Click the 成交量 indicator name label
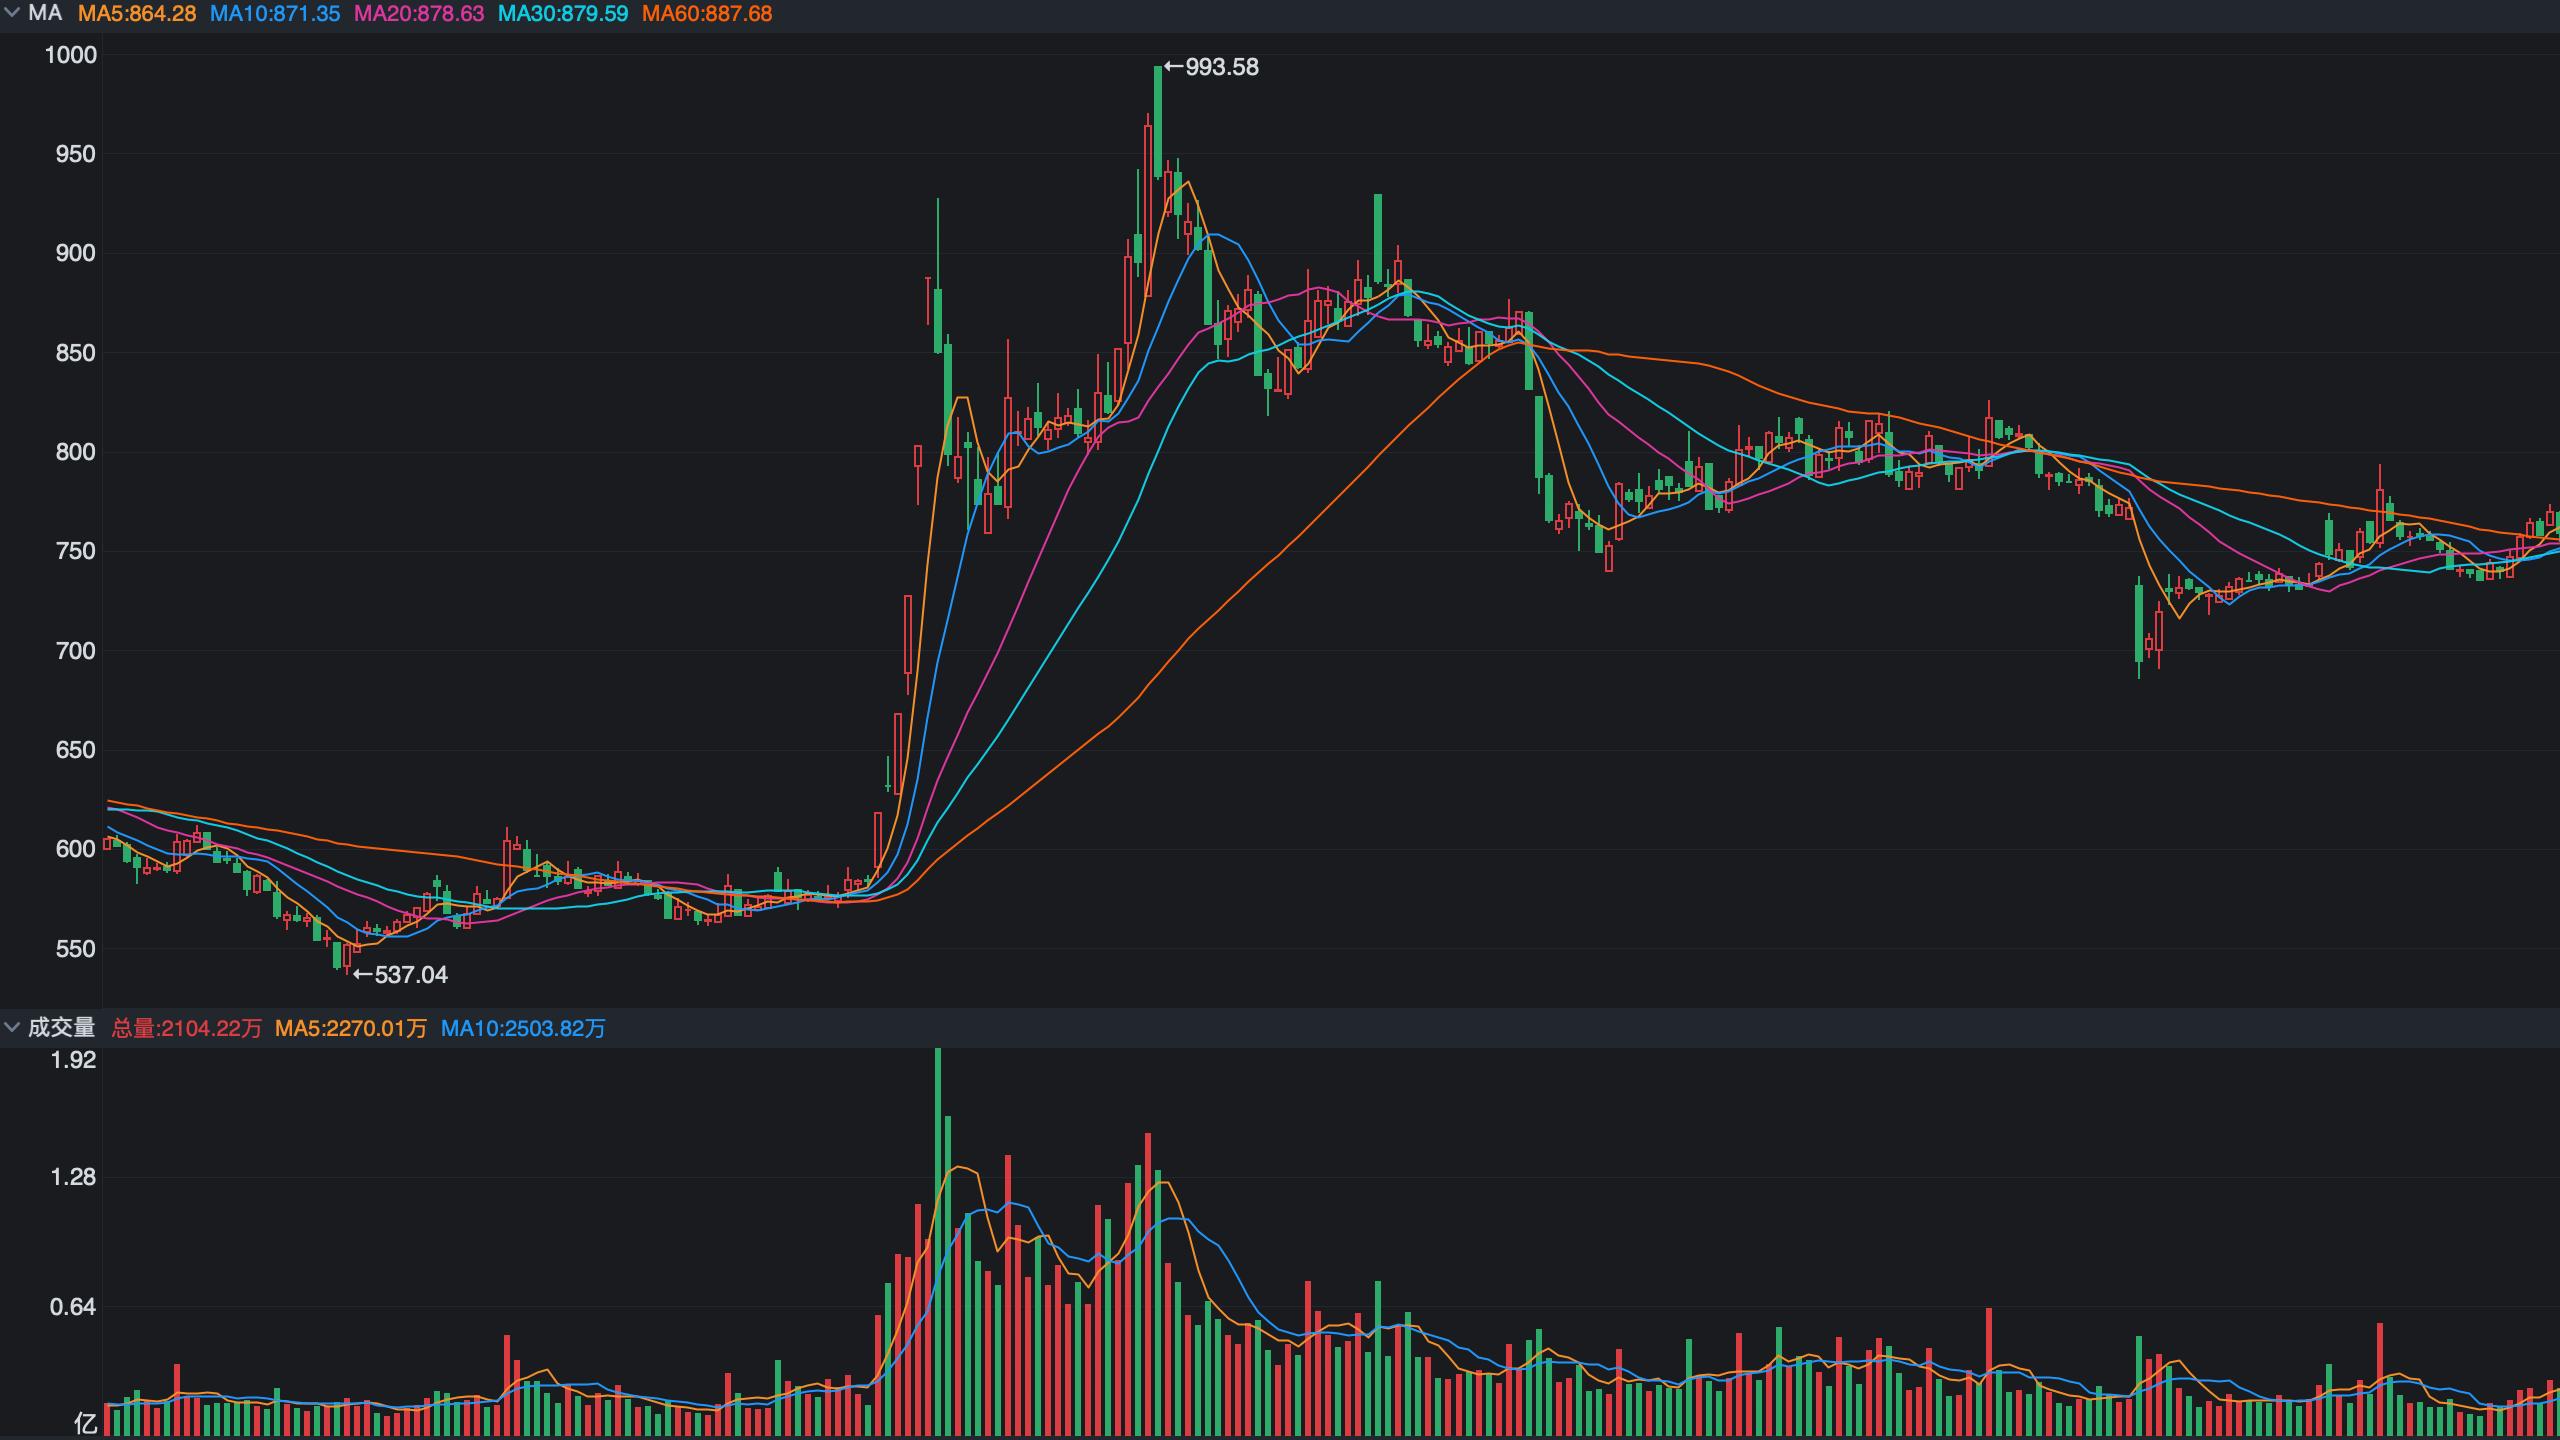2560x1440 pixels. (61, 1028)
